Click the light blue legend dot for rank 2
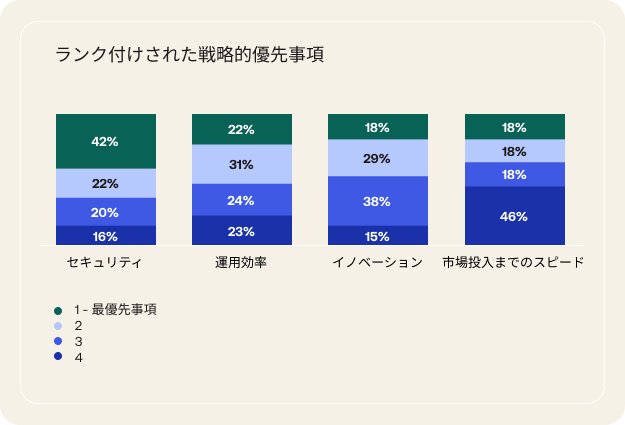This screenshot has width=625, height=425. pos(58,326)
